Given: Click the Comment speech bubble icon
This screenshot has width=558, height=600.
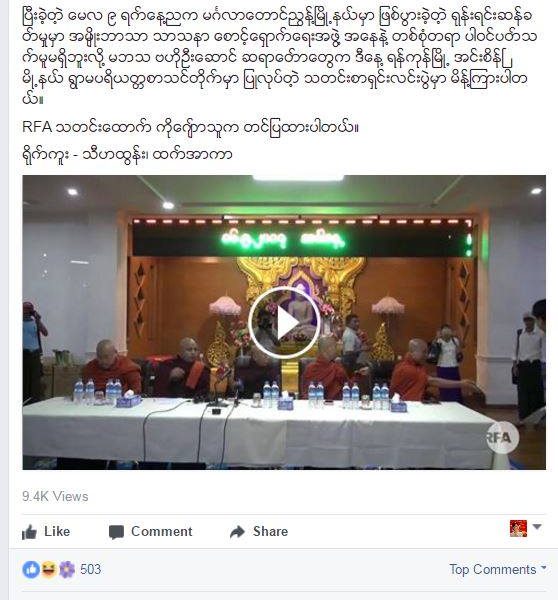Looking at the screenshot, I should coord(116,532).
